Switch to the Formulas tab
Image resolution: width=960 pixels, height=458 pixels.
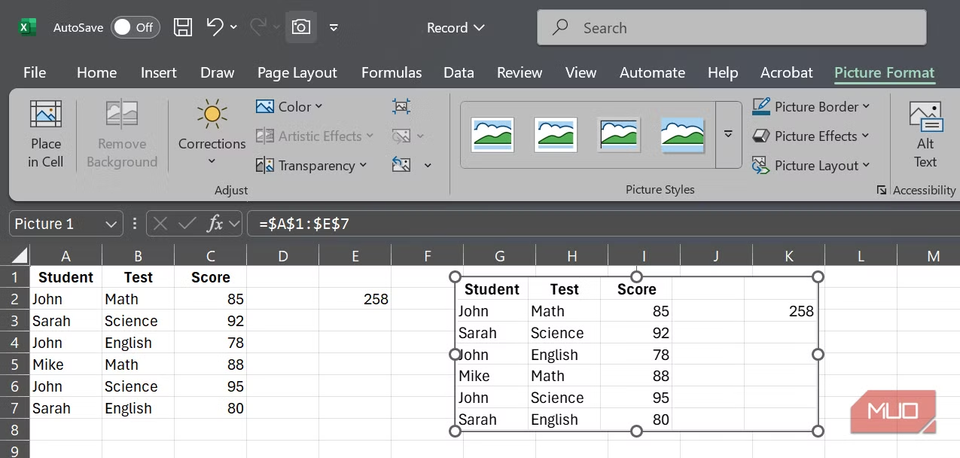(391, 72)
